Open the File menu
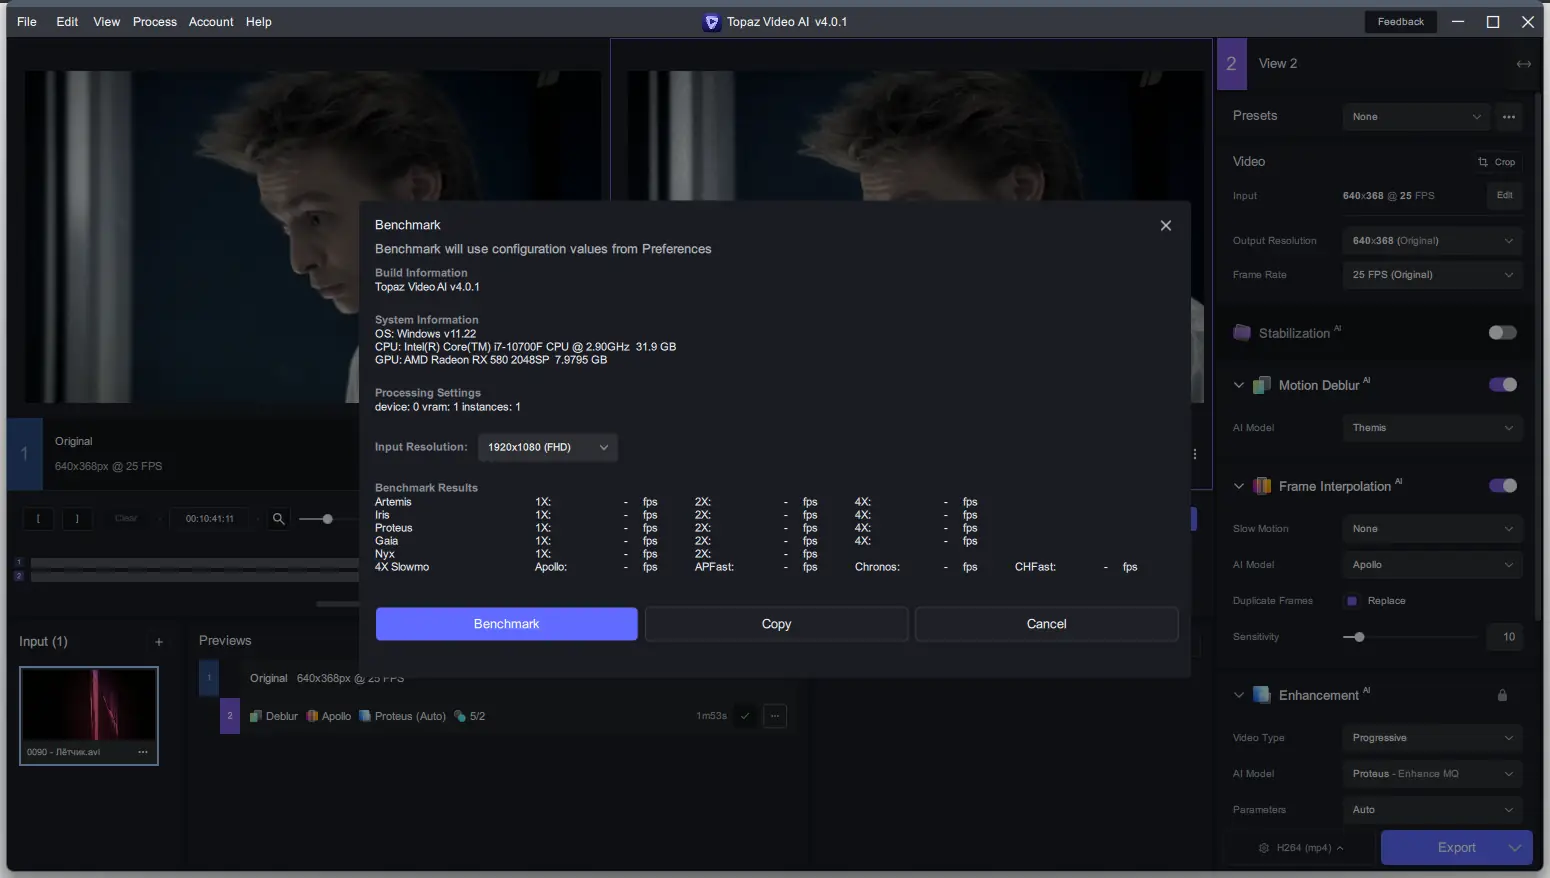 coord(27,22)
